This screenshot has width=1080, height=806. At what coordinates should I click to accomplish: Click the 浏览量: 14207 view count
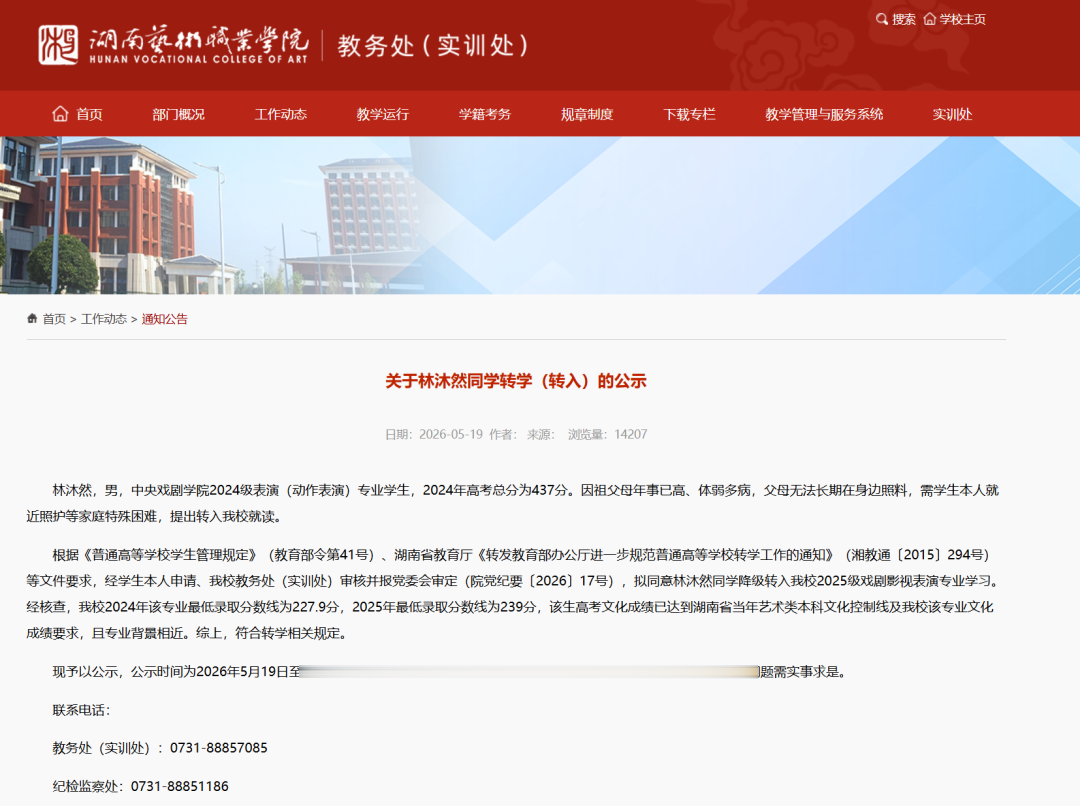(608, 435)
